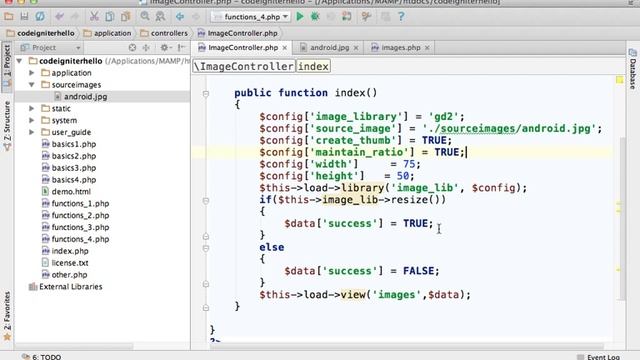Image resolution: width=640 pixels, height=360 pixels.
Task: Click ImageController.php in the breadcrumb bar
Action: (x=238, y=33)
